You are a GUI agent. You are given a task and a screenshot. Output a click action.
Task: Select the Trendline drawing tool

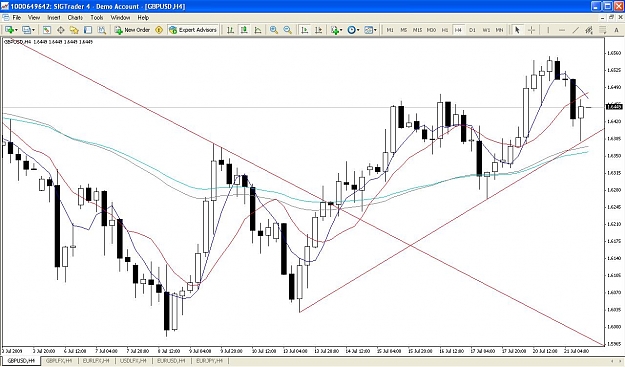[x=576, y=30]
